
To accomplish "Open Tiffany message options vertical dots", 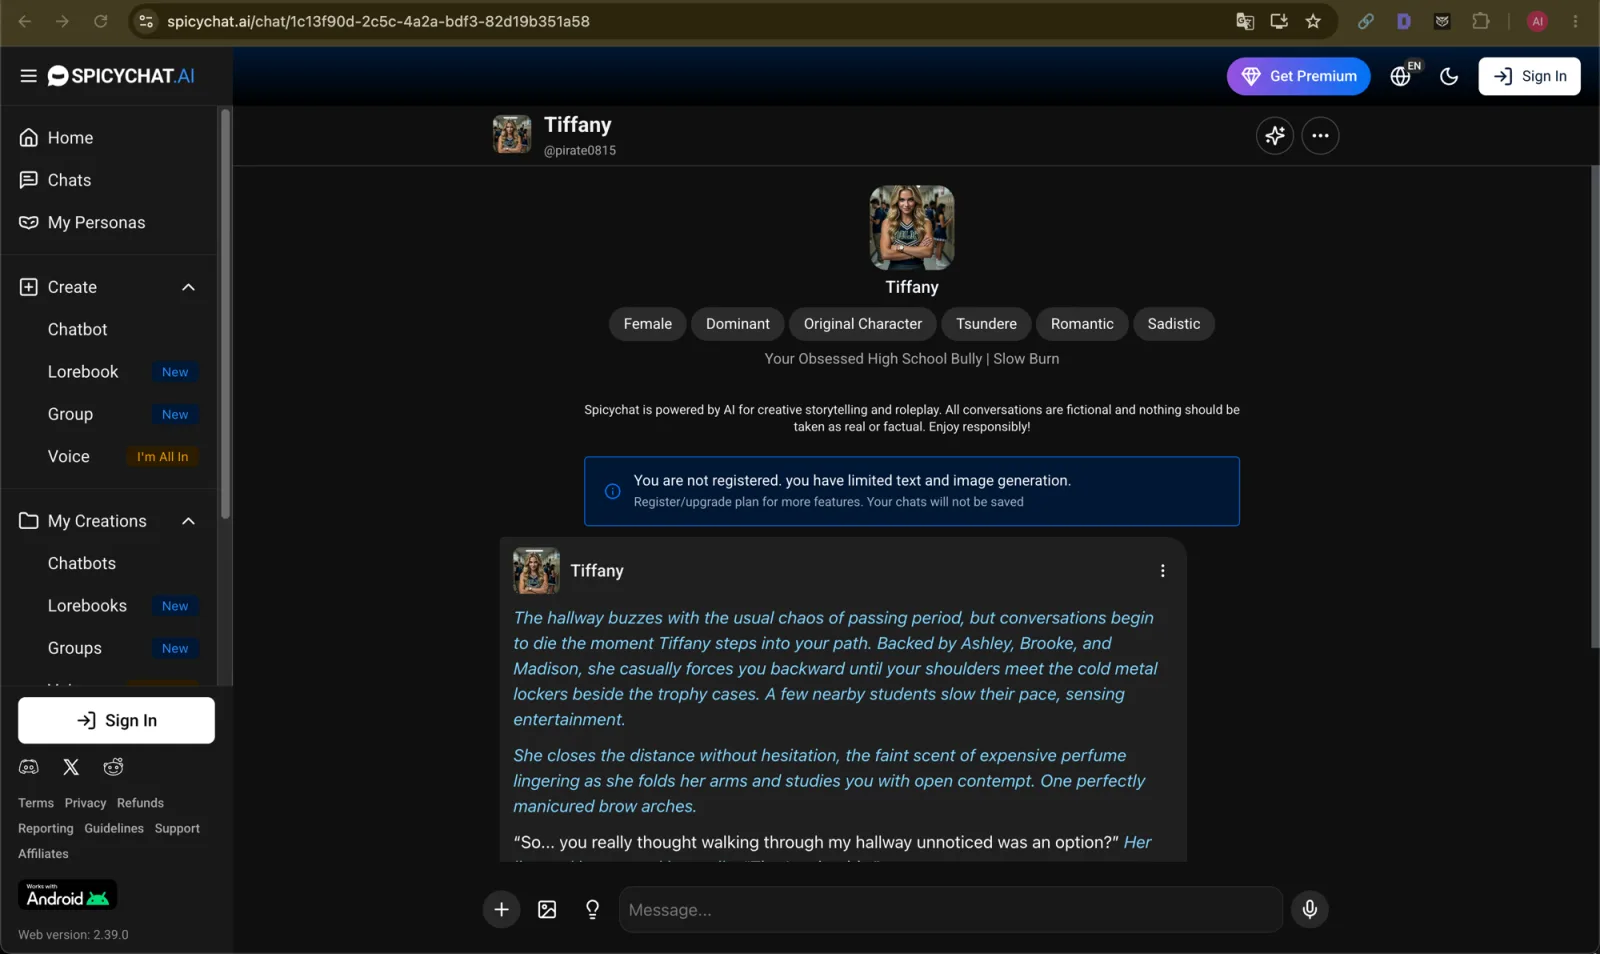I will 1162,571.
